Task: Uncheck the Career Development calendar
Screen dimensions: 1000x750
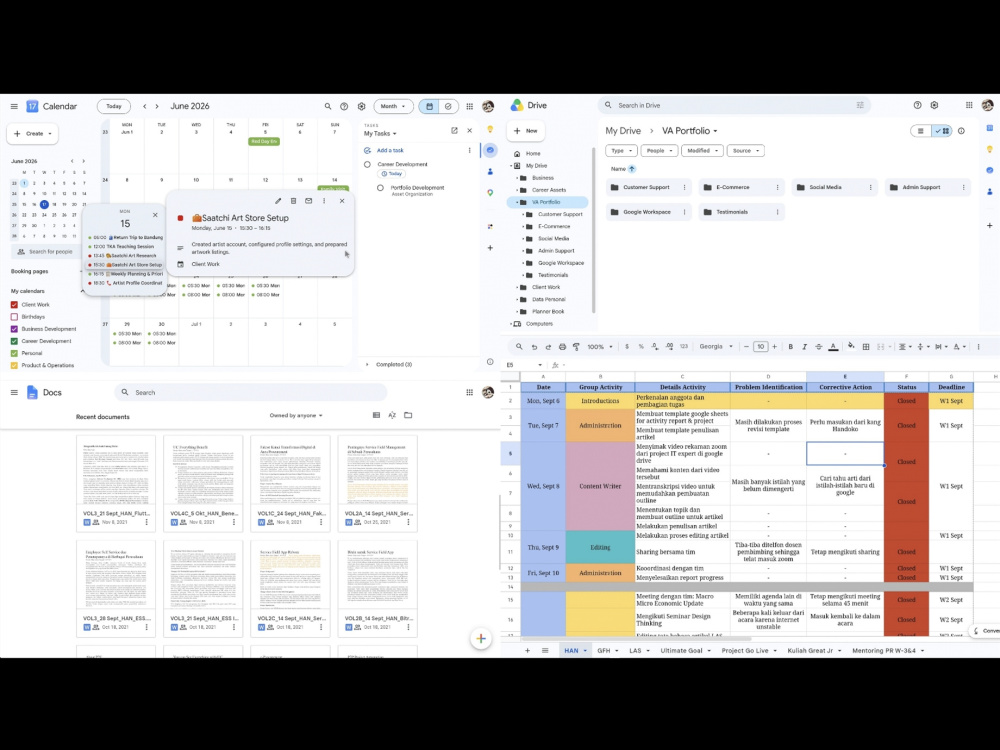Action: coord(14,341)
